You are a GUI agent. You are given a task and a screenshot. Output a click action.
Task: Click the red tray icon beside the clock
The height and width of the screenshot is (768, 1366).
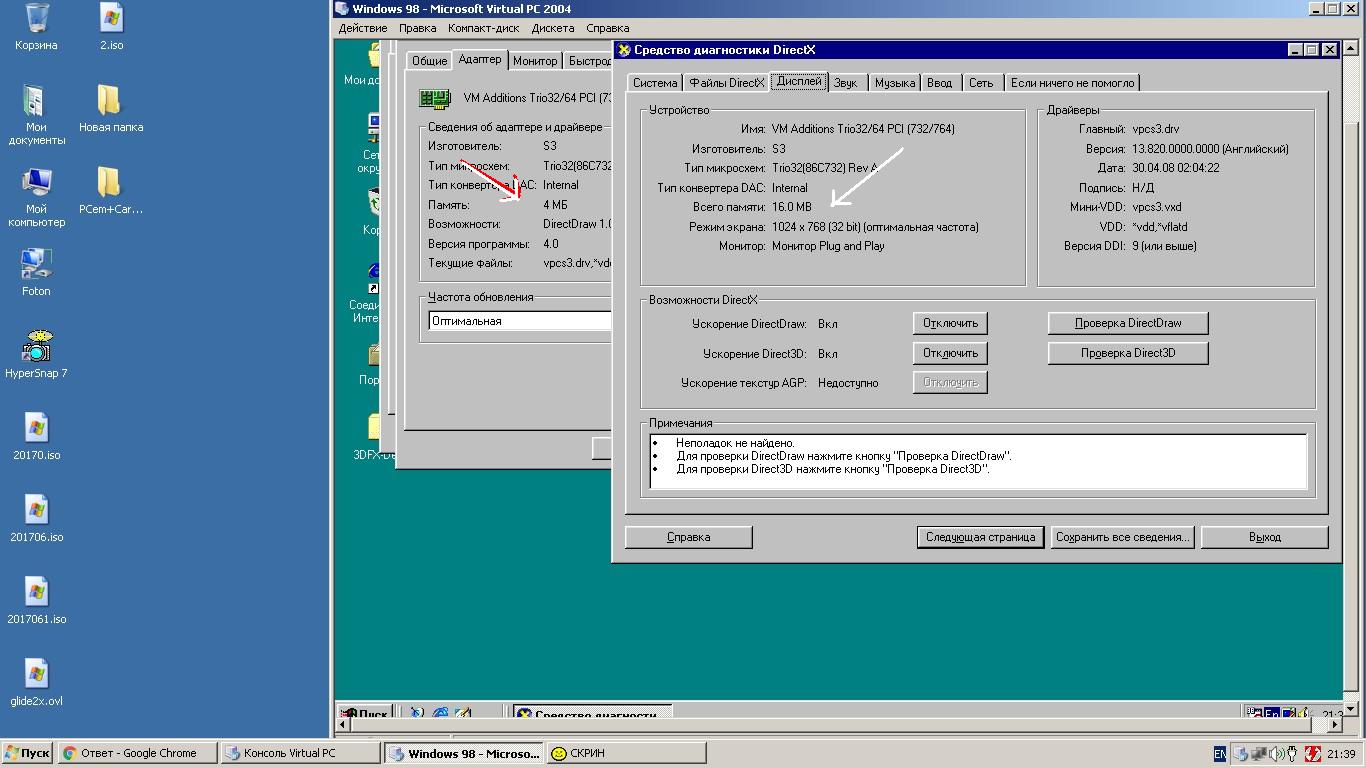1312,754
